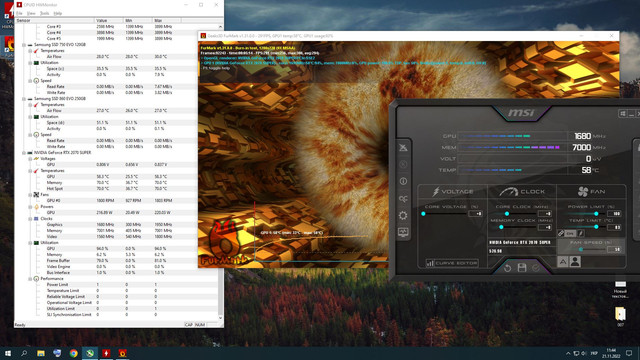Image resolution: width=640 pixels, height=360 pixels.
Task: Click the Curve Editor bar-chart icon
Action: [x=430, y=263]
